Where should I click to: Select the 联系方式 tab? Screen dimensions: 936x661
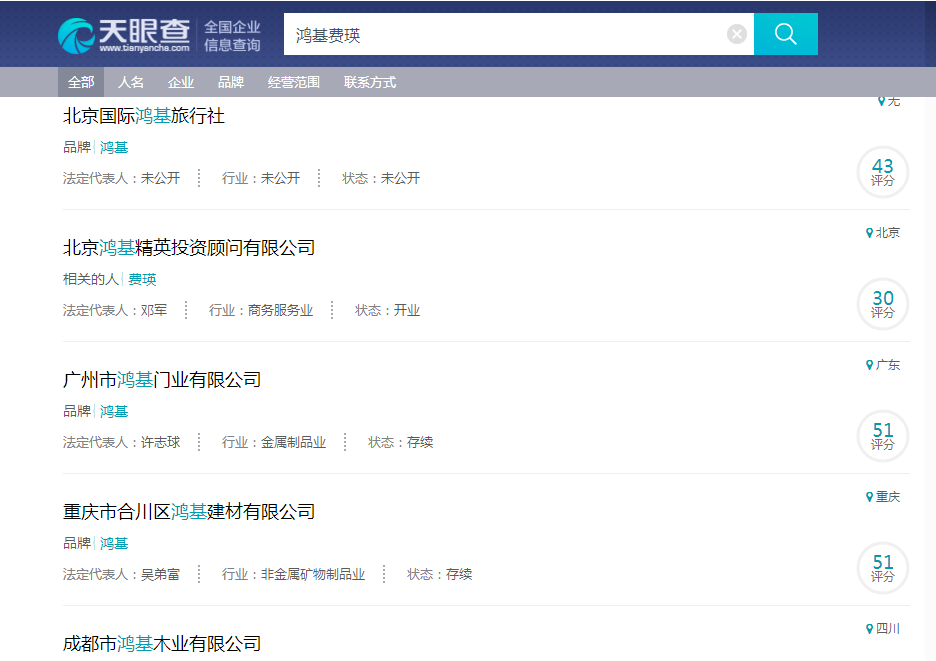click(370, 82)
